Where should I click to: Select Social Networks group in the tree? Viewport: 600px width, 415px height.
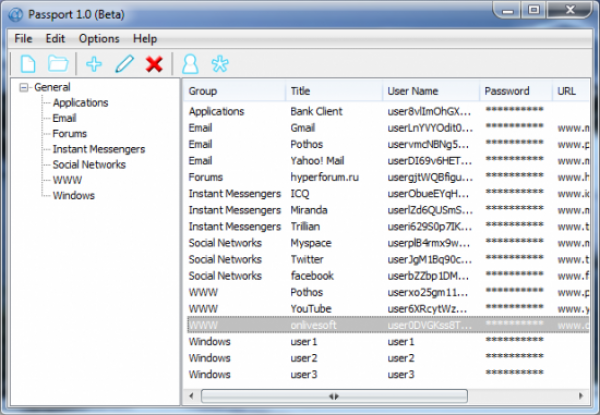click(89, 164)
